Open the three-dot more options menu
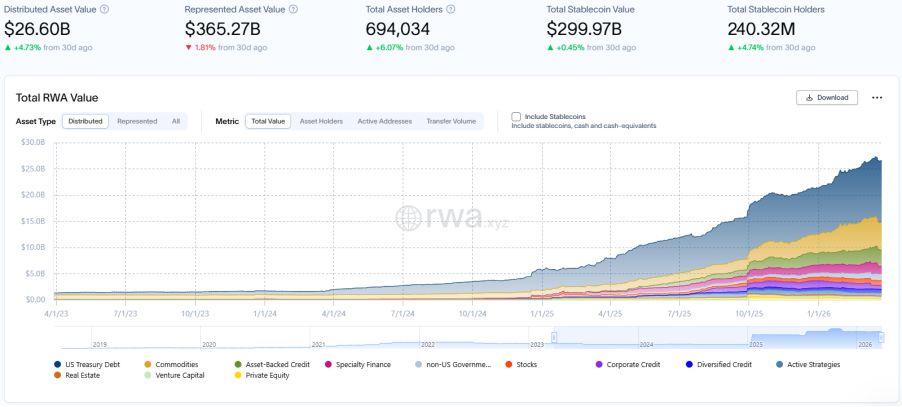902x407 pixels. point(877,98)
